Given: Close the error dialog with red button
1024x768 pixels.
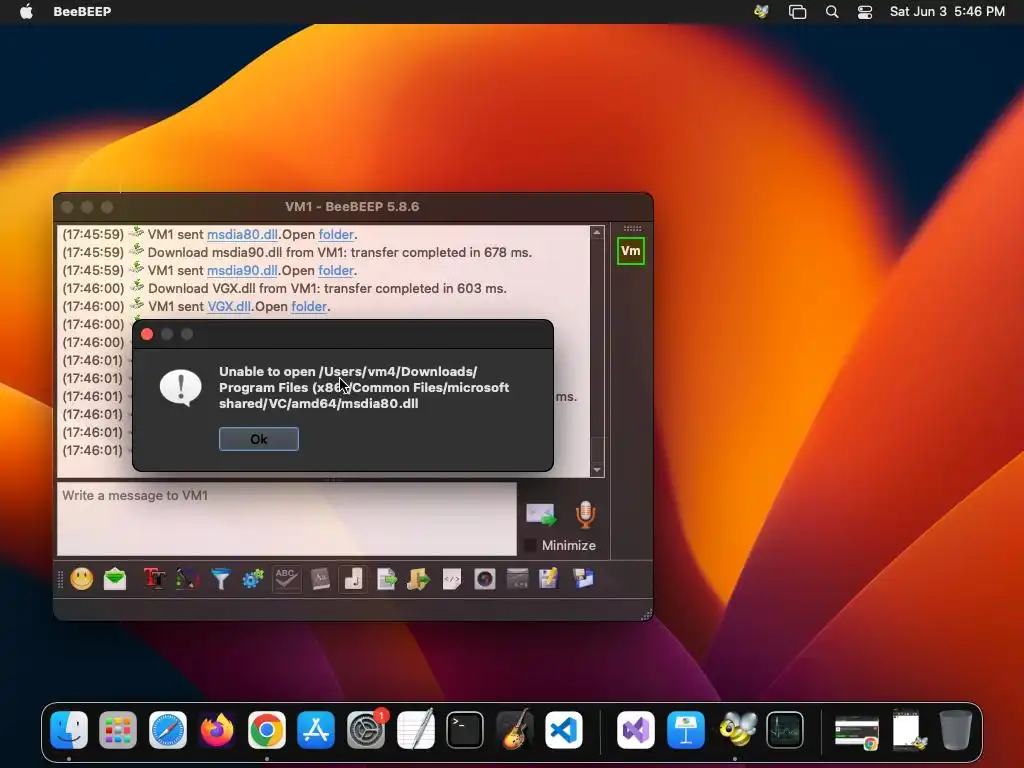Looking at the screenshot, I should pyautogui.click(x=148, y=334).
